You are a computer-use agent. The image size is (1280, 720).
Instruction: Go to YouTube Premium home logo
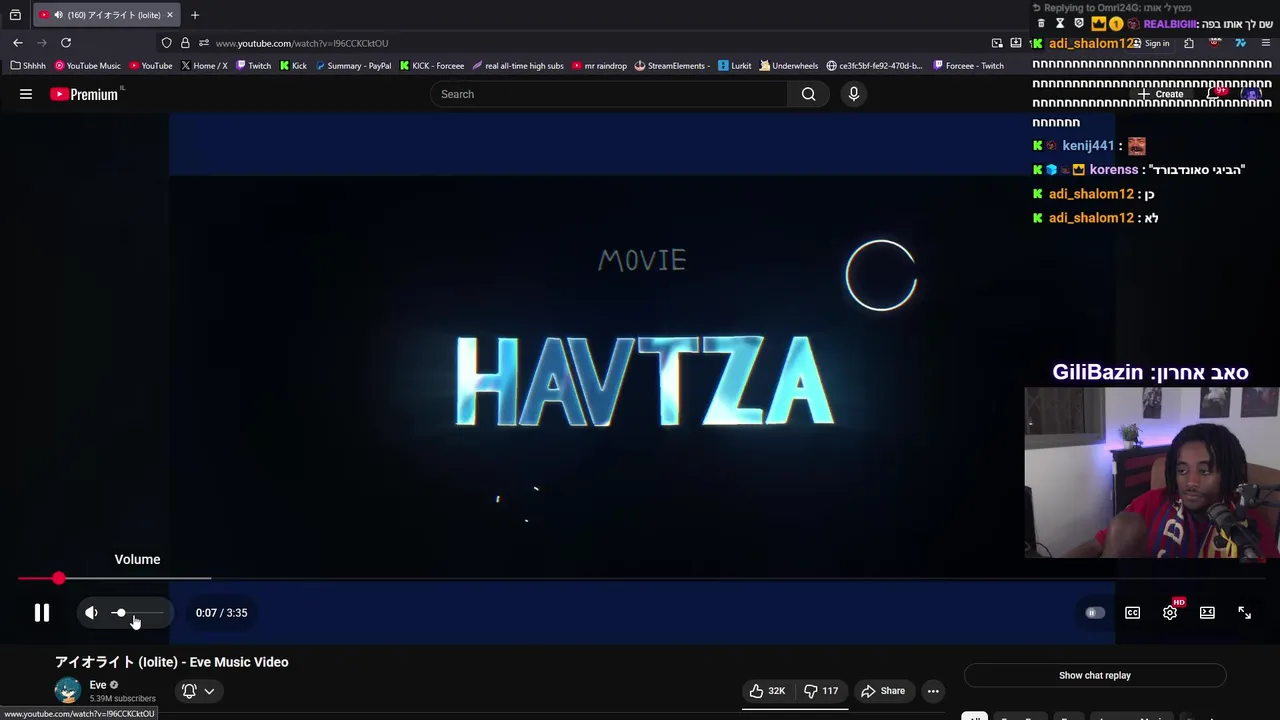point(86,94)
